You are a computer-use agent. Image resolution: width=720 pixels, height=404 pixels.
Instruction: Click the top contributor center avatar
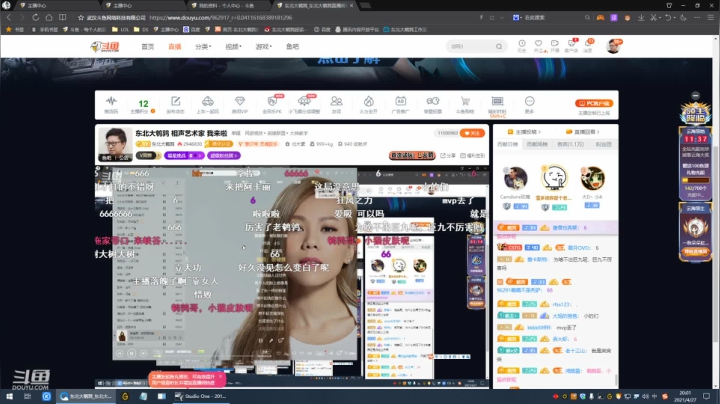pyautogui.click(x=554, y=178)
